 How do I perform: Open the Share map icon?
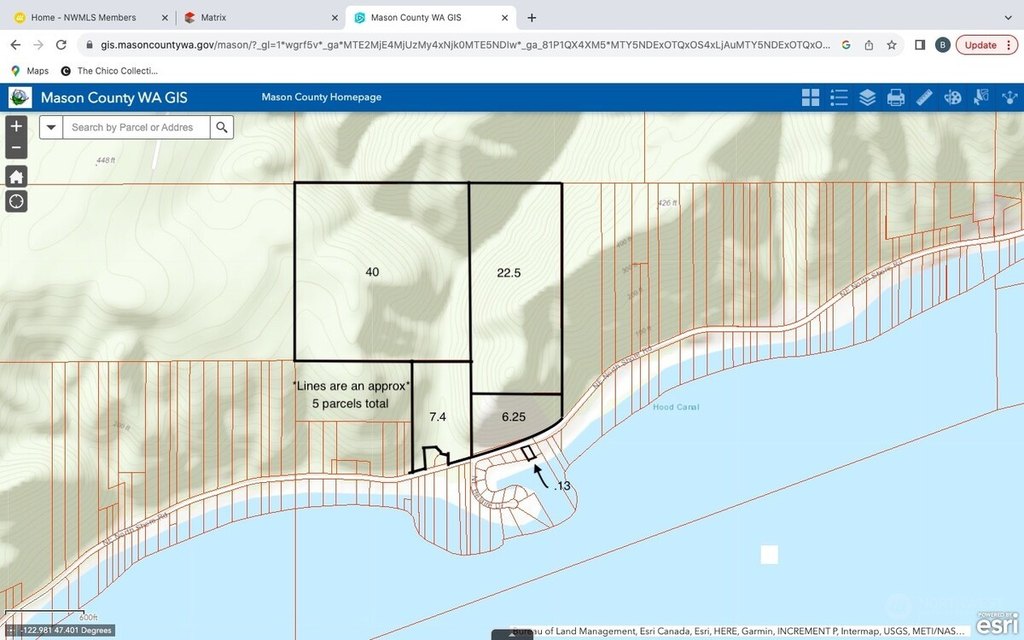[x=1009, y=97]
